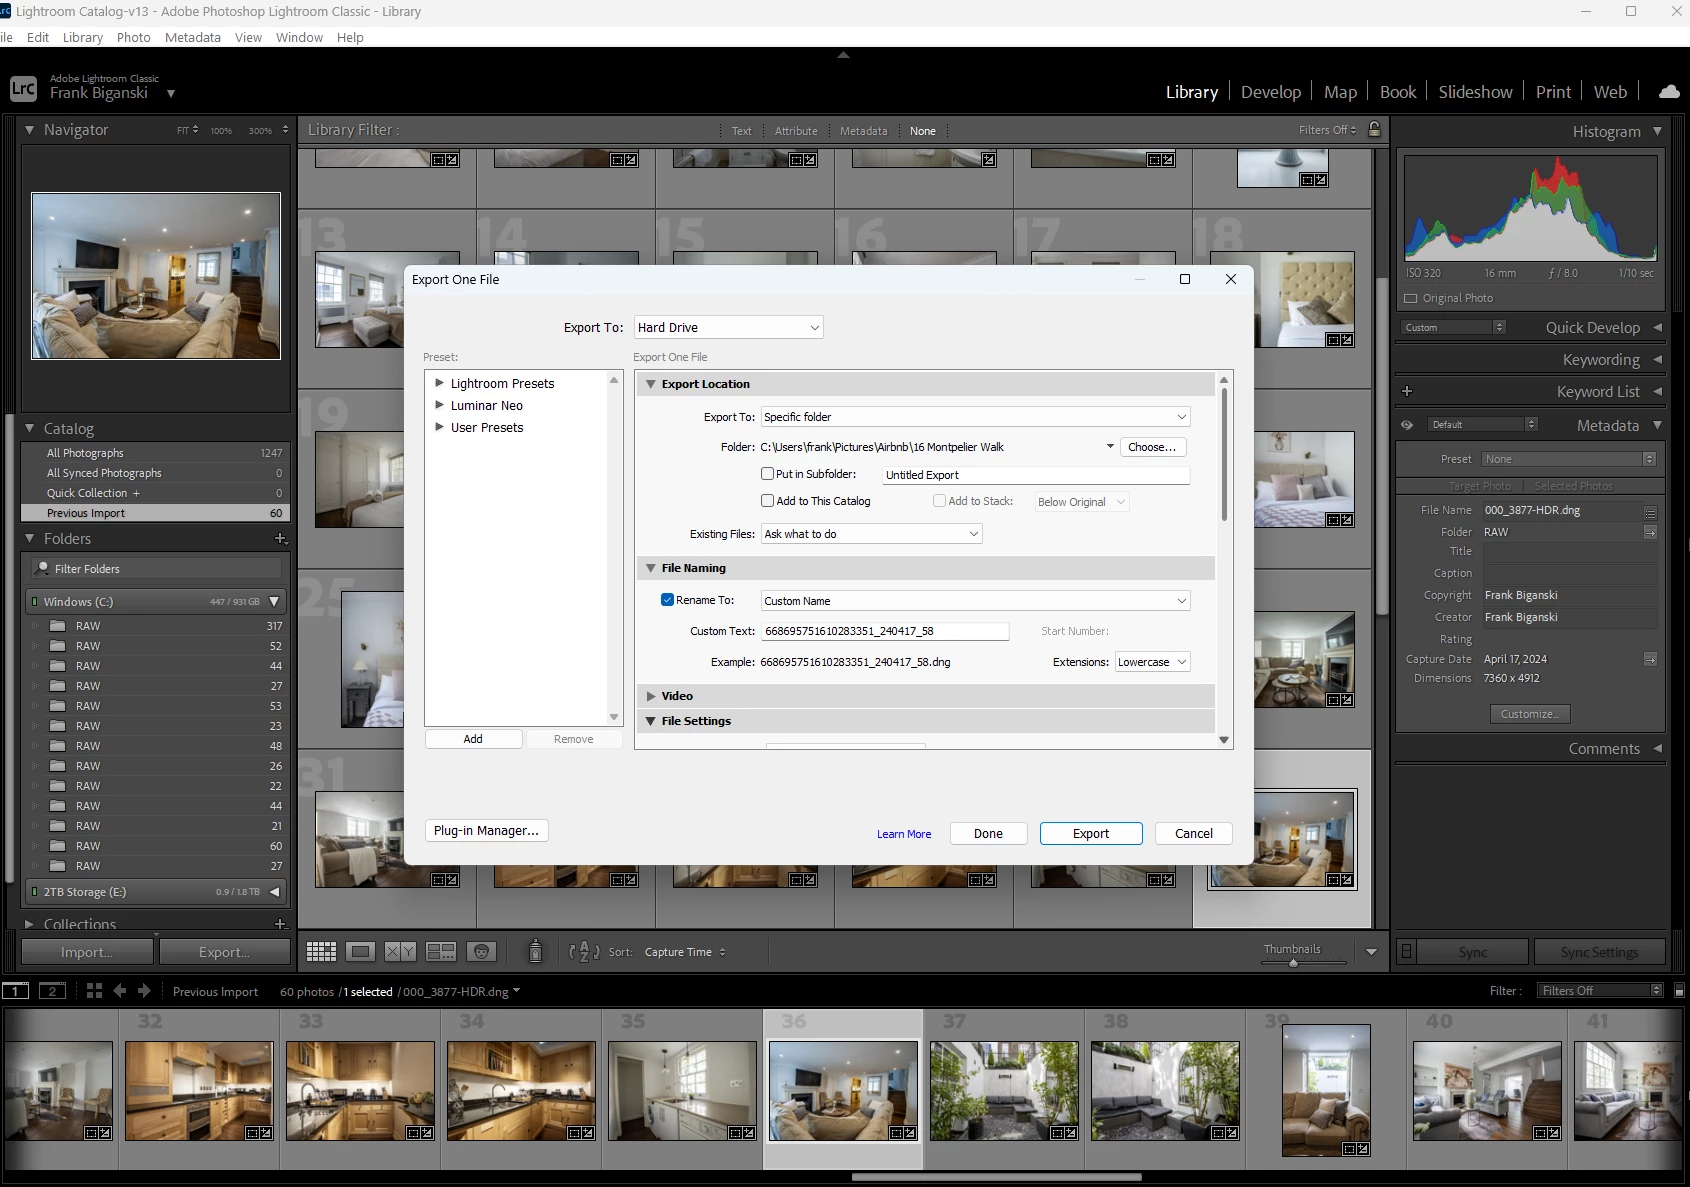Screen dimensions: 1690x1187
Task: Open People view face icon
Action: (482, 951)
